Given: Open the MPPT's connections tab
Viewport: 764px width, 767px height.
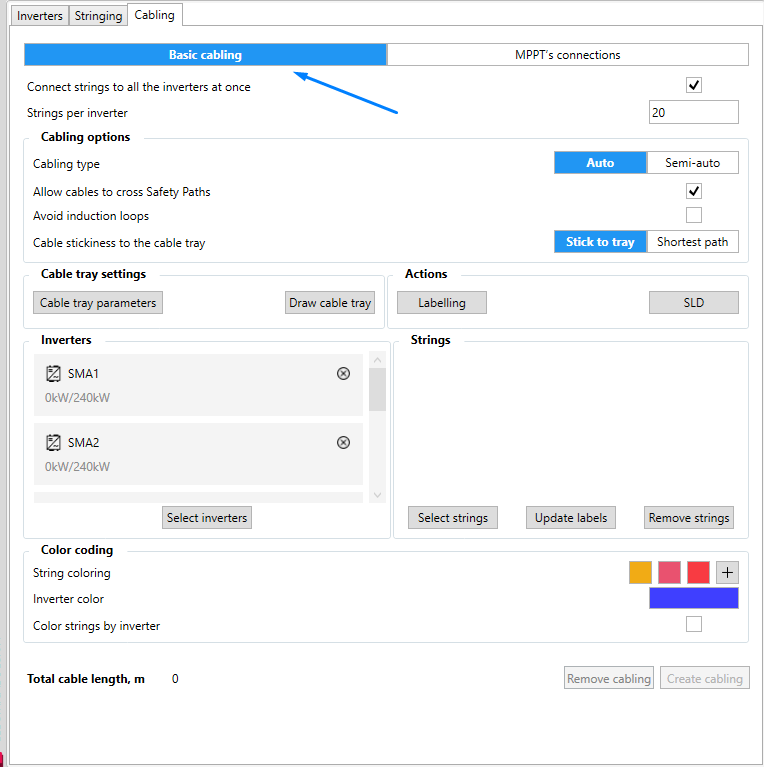Looking at the screenshot, I should pyautogui.click(x=567, y=55).
